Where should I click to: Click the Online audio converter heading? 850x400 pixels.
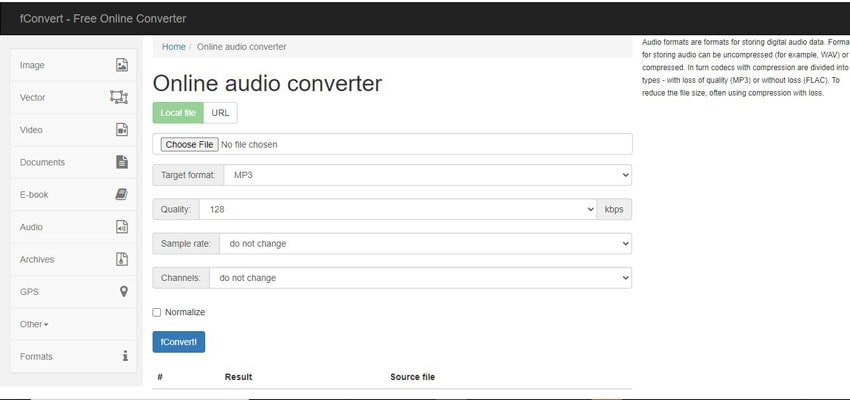pyautogui.click(x=267, y=84)
